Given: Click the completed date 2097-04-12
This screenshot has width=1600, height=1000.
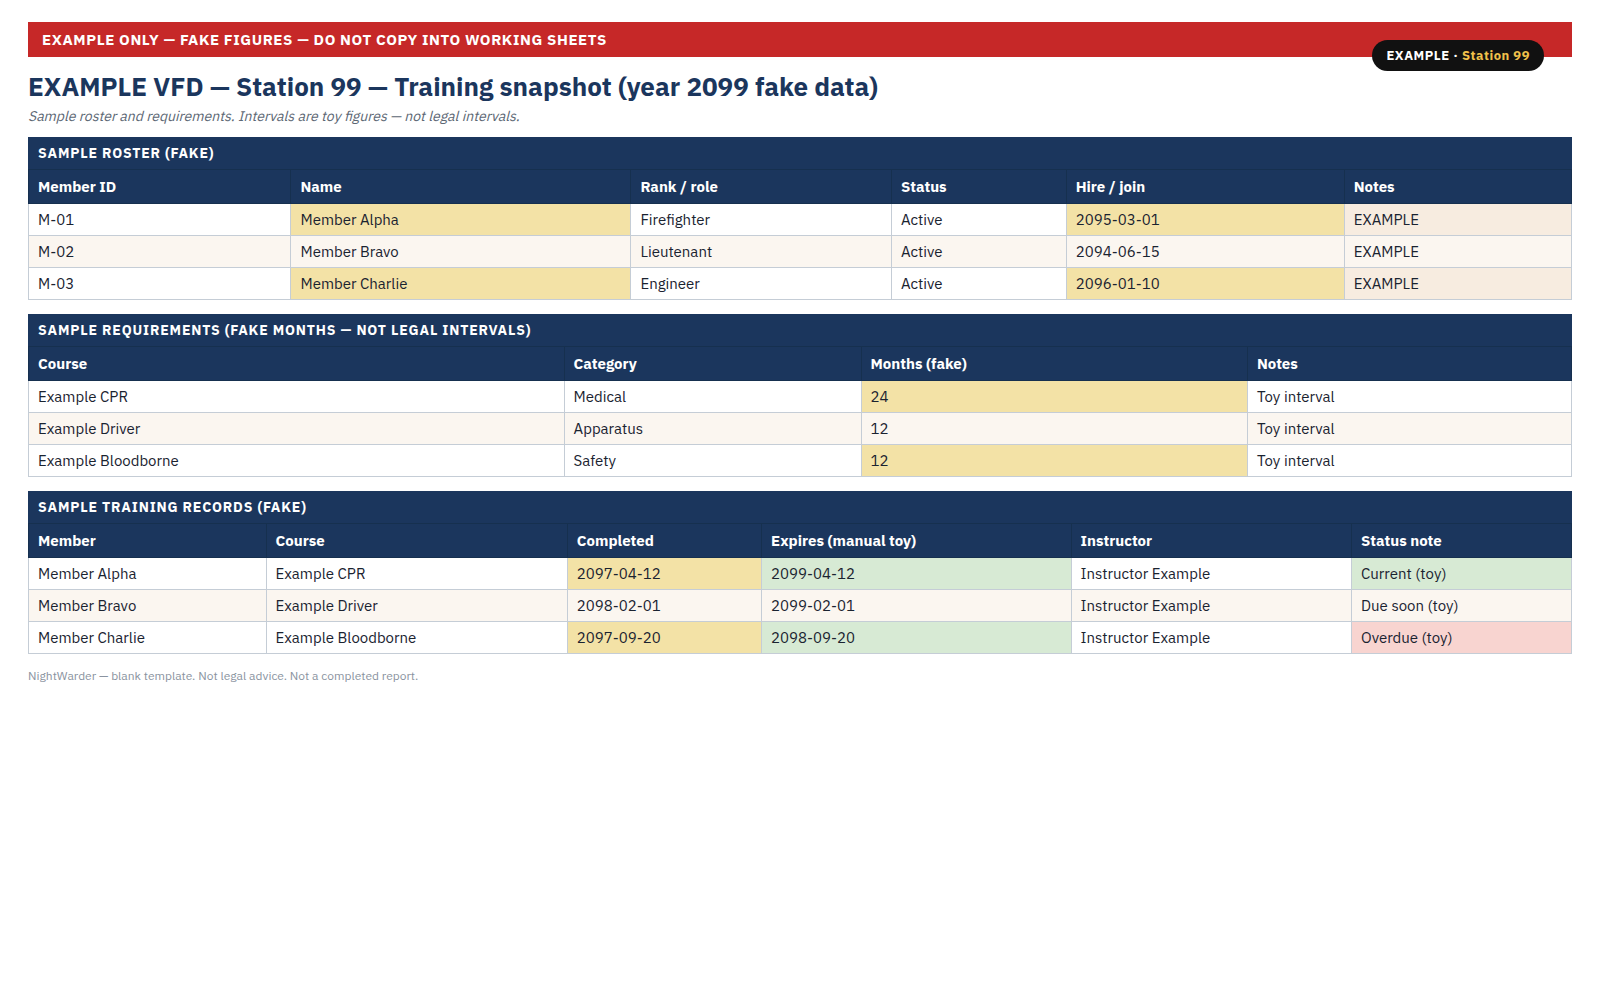Looking at the screenshot, I should click(x=664, y=574).
